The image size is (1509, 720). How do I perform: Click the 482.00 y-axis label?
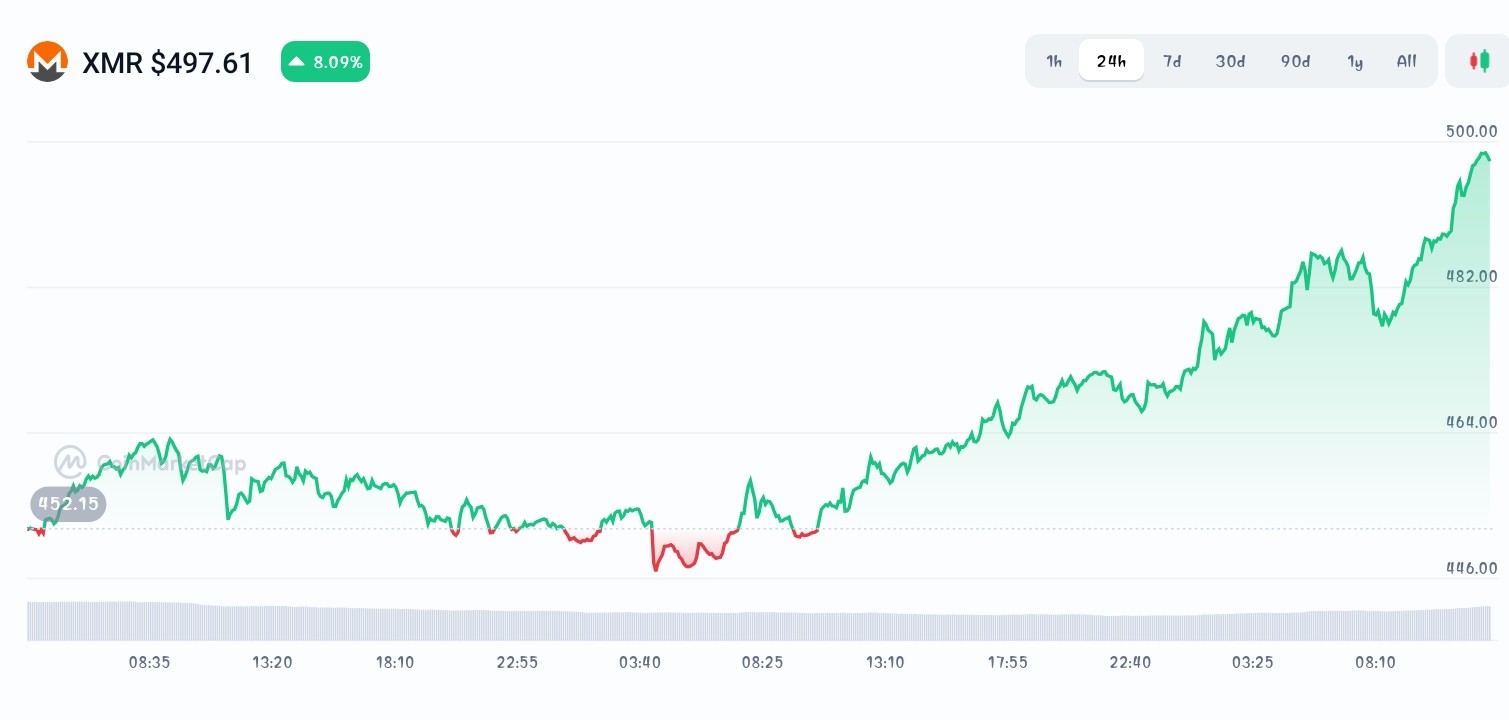[1471, 276]
